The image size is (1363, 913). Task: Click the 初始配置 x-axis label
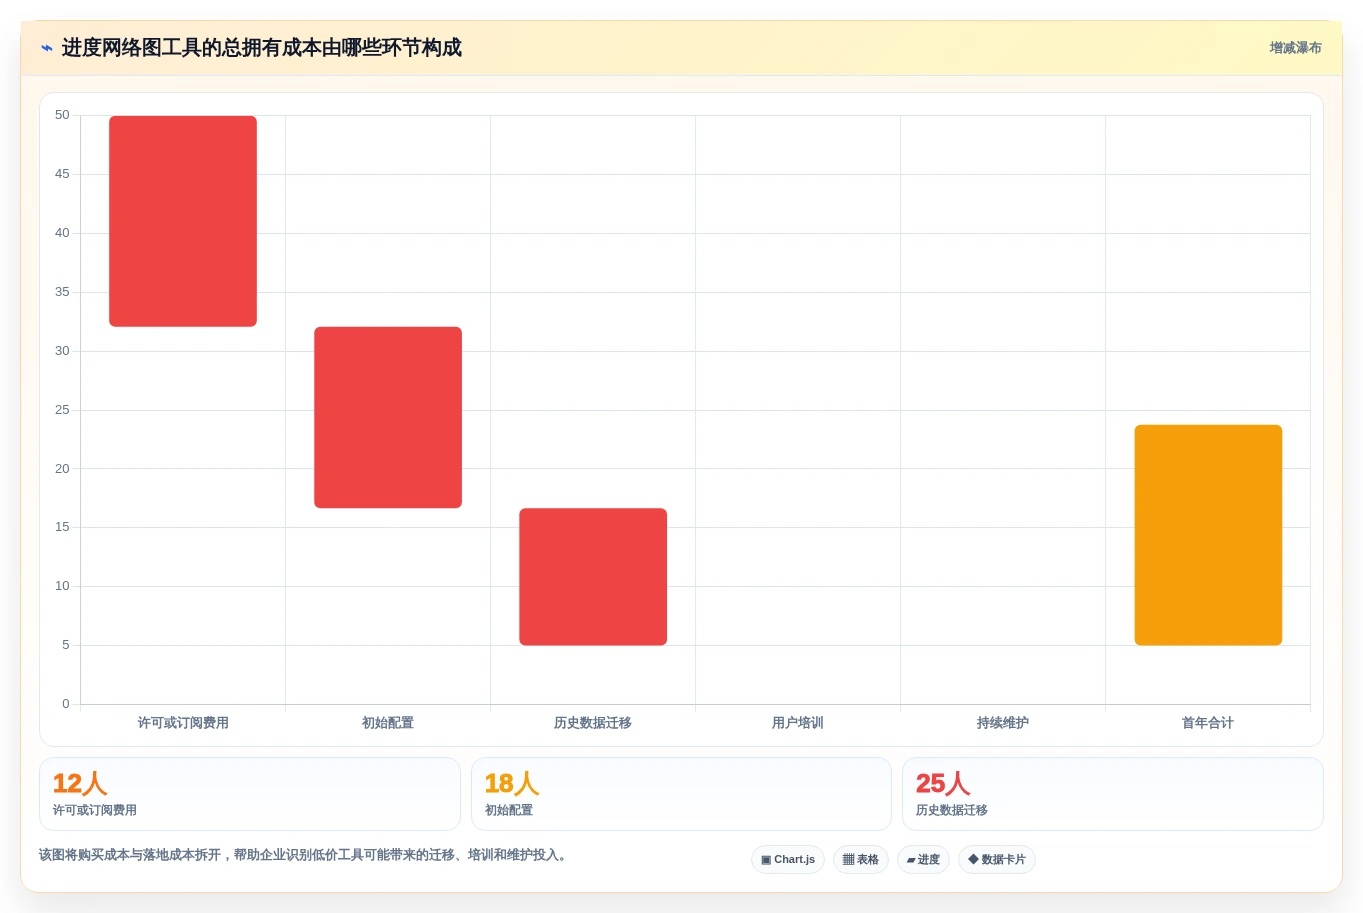click(388, 723)
